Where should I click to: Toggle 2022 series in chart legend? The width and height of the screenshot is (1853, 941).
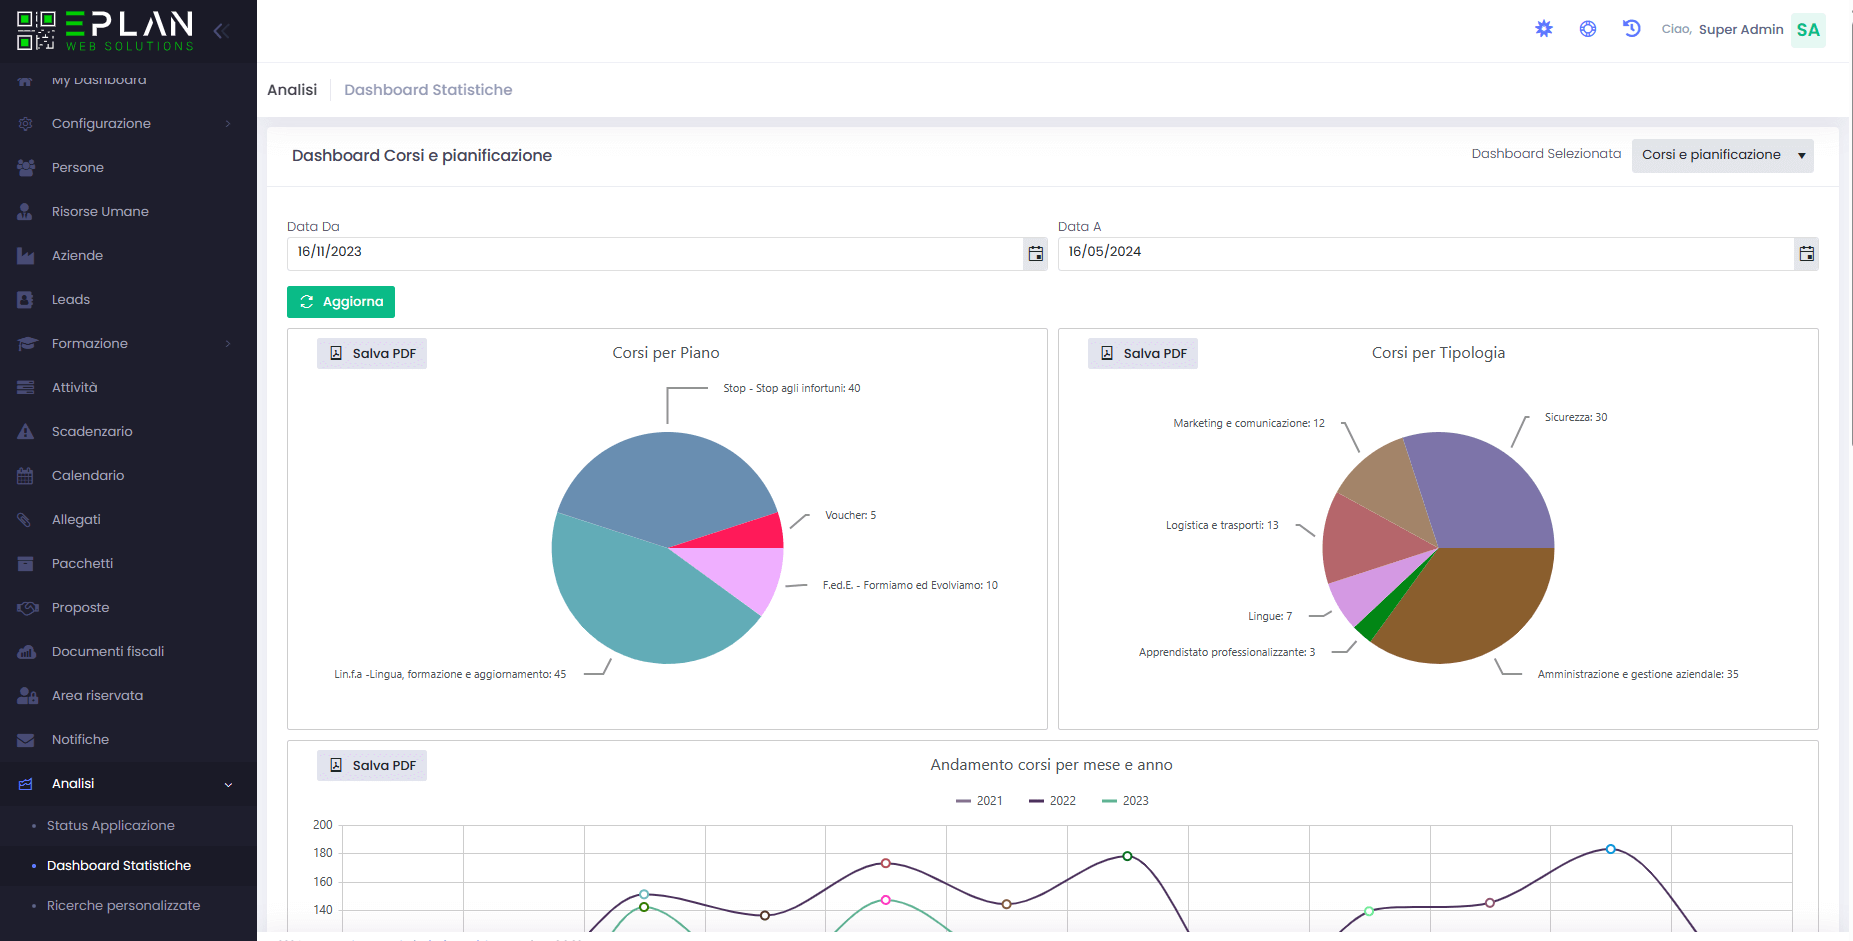(1052, 801)
